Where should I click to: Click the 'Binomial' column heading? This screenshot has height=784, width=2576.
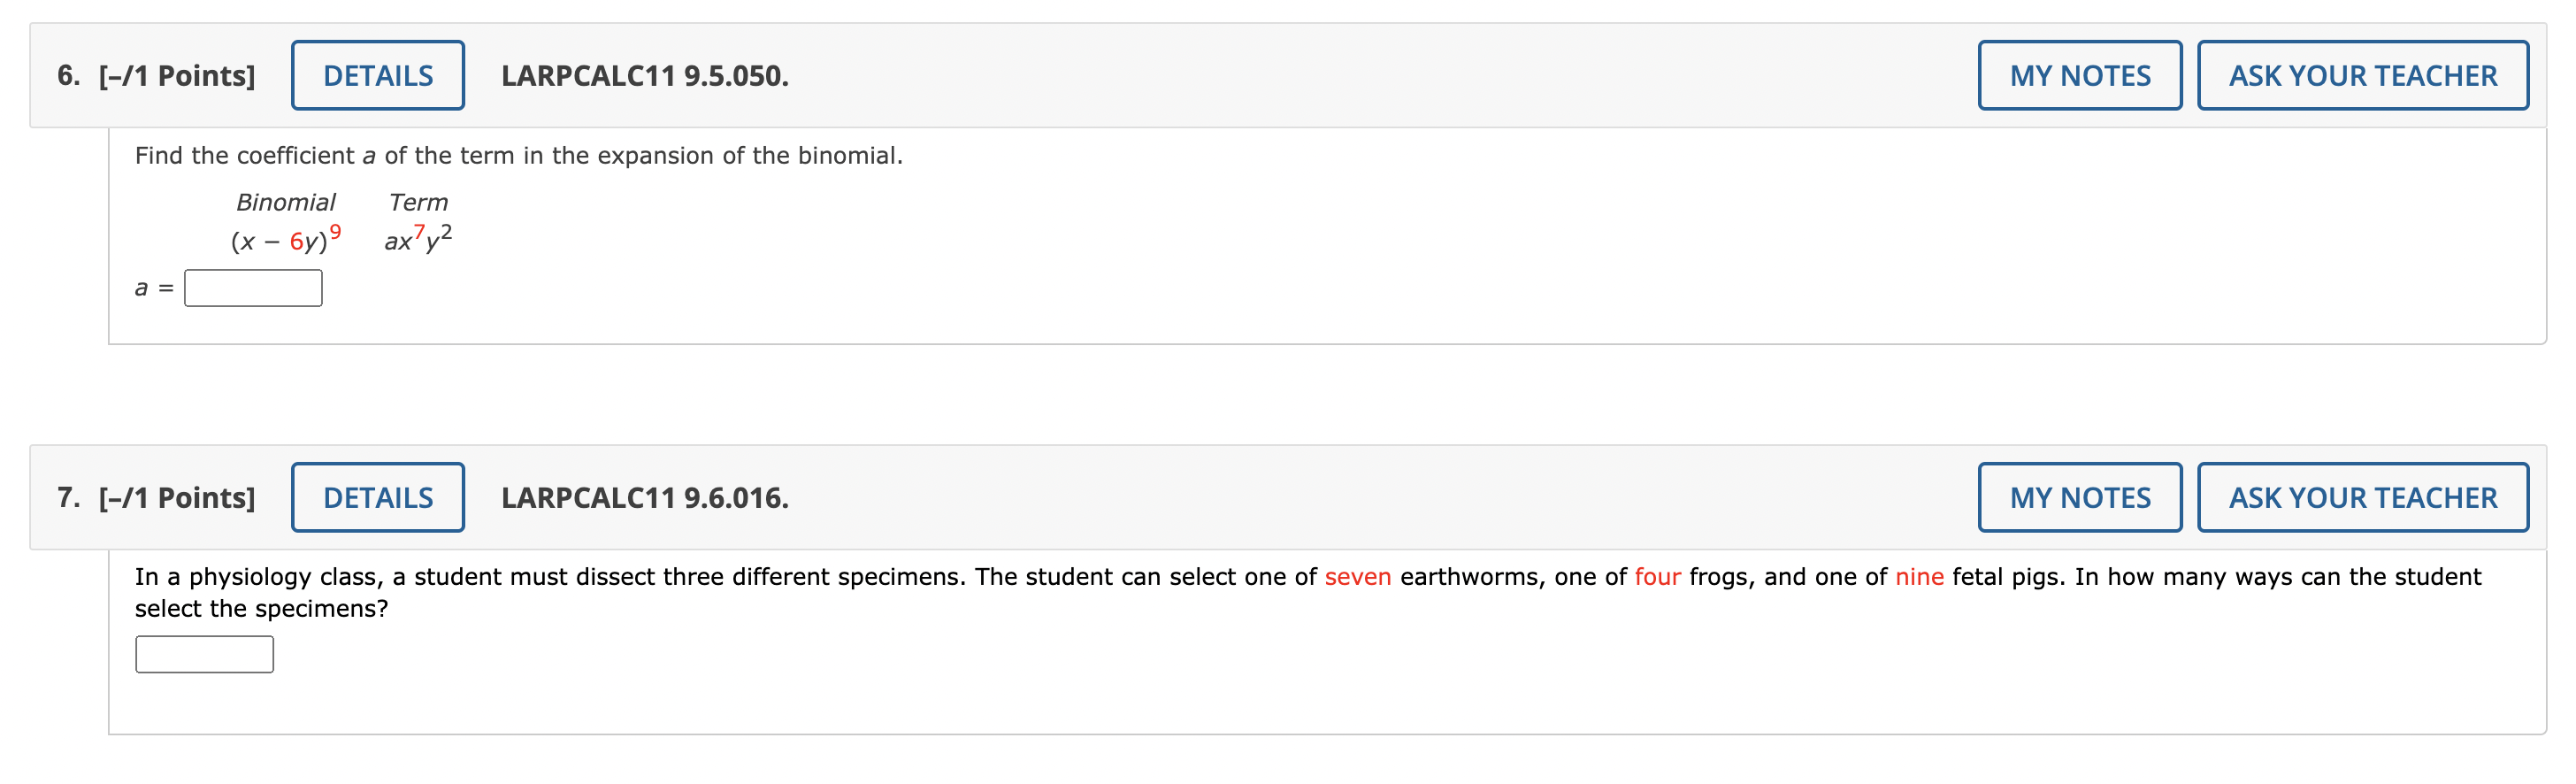pyautogui.click(x=285, y=202)
